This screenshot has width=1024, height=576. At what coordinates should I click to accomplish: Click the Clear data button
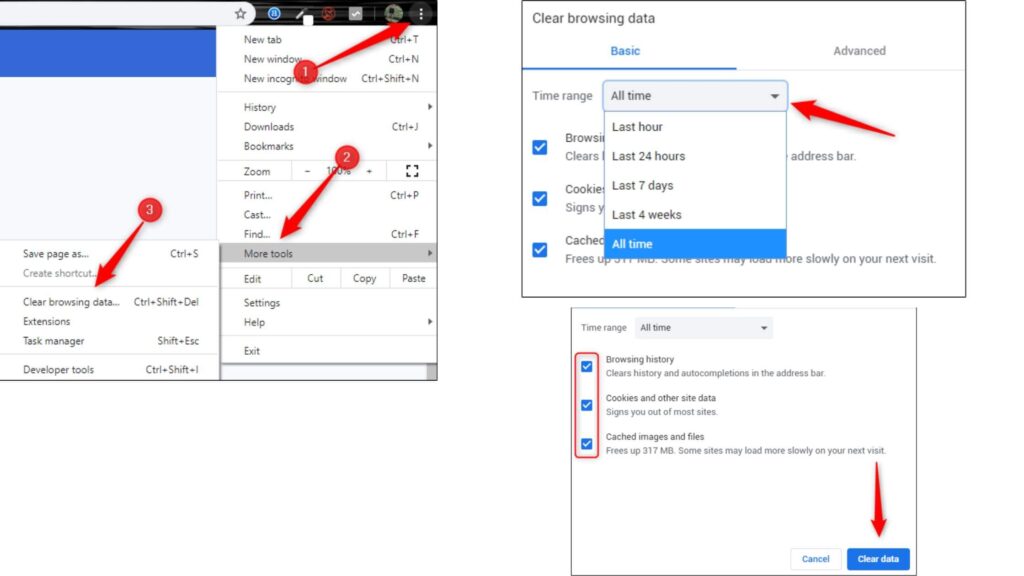(878, 559)
